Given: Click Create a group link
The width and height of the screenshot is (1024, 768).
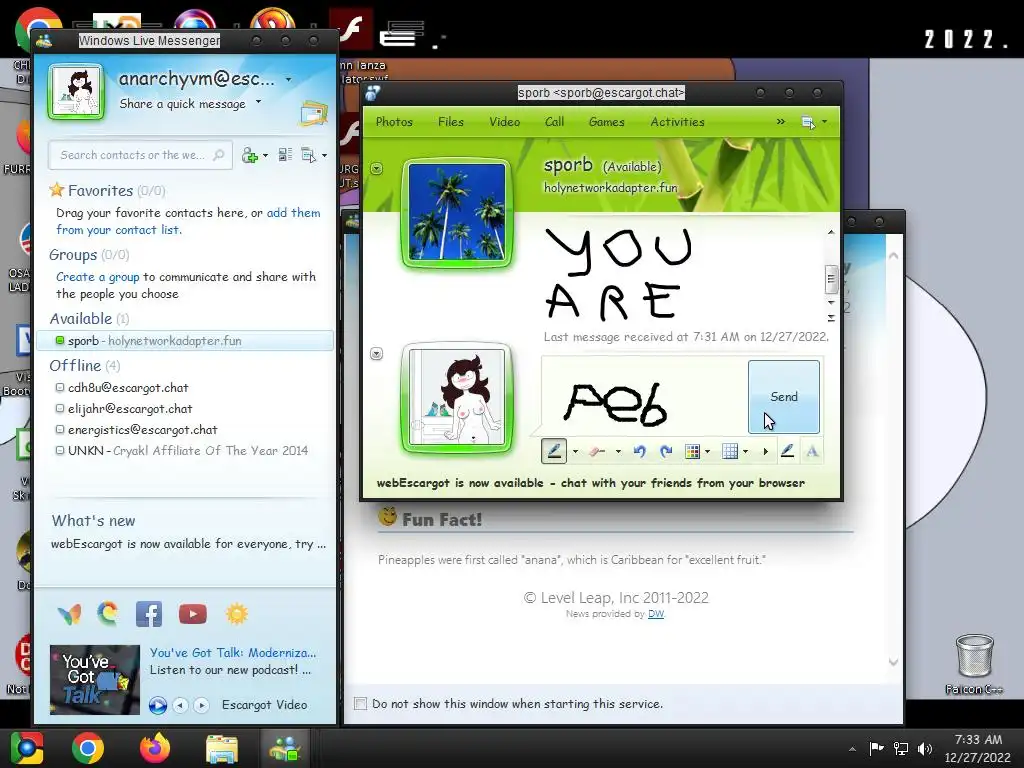Looking at the screenshot, I should point(97,277).
